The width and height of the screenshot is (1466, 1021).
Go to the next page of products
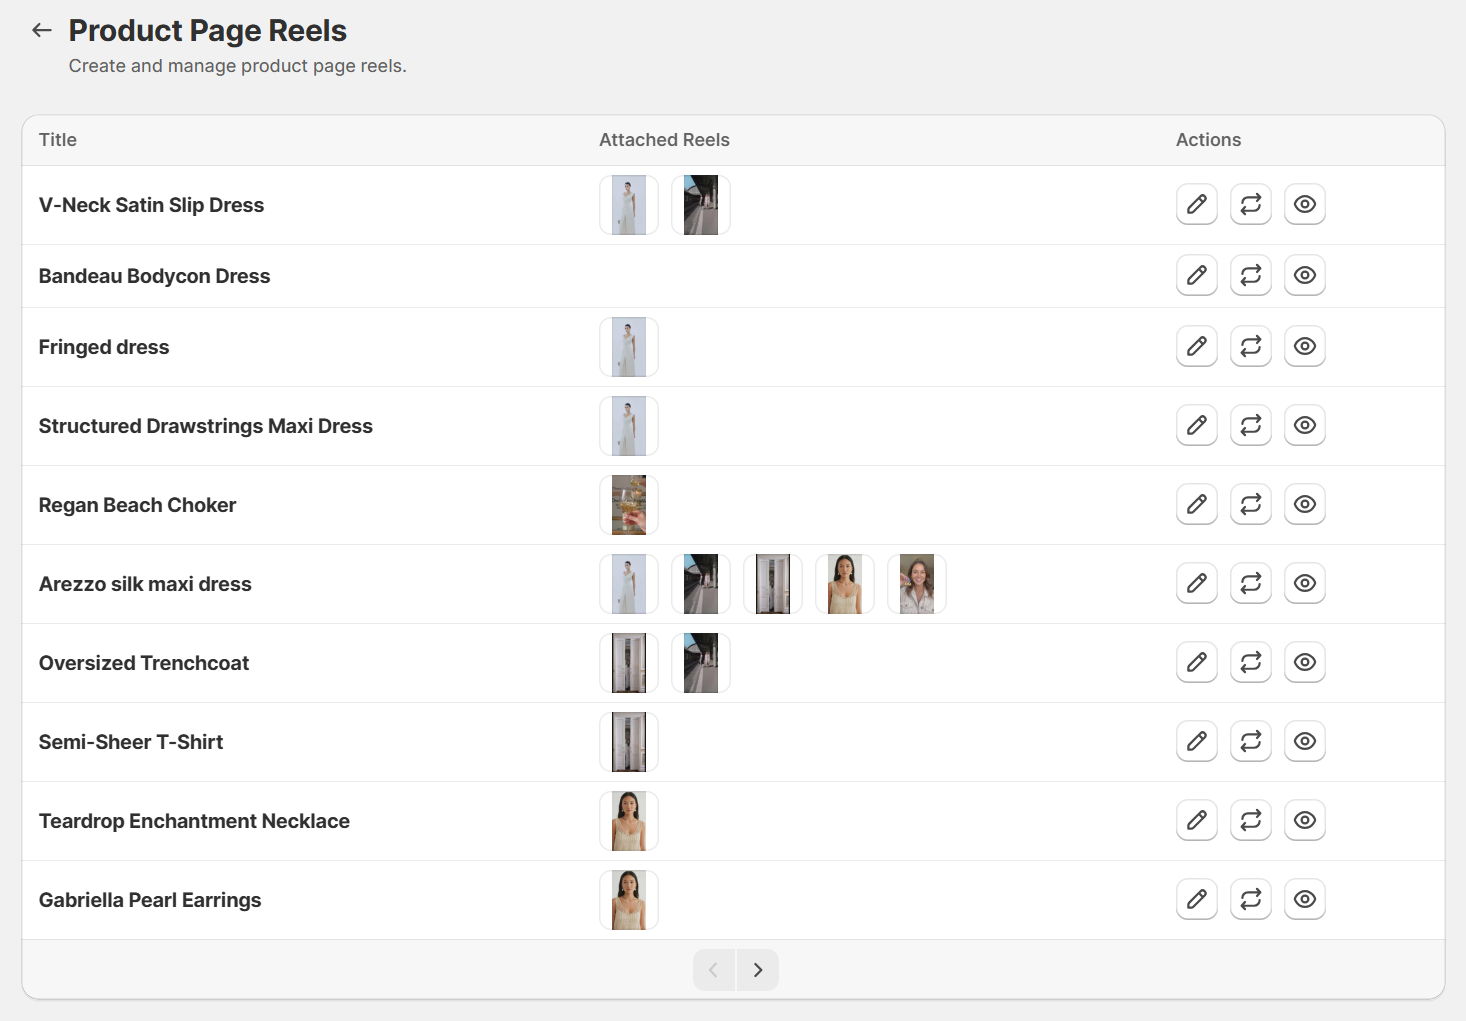coord(758,970)
